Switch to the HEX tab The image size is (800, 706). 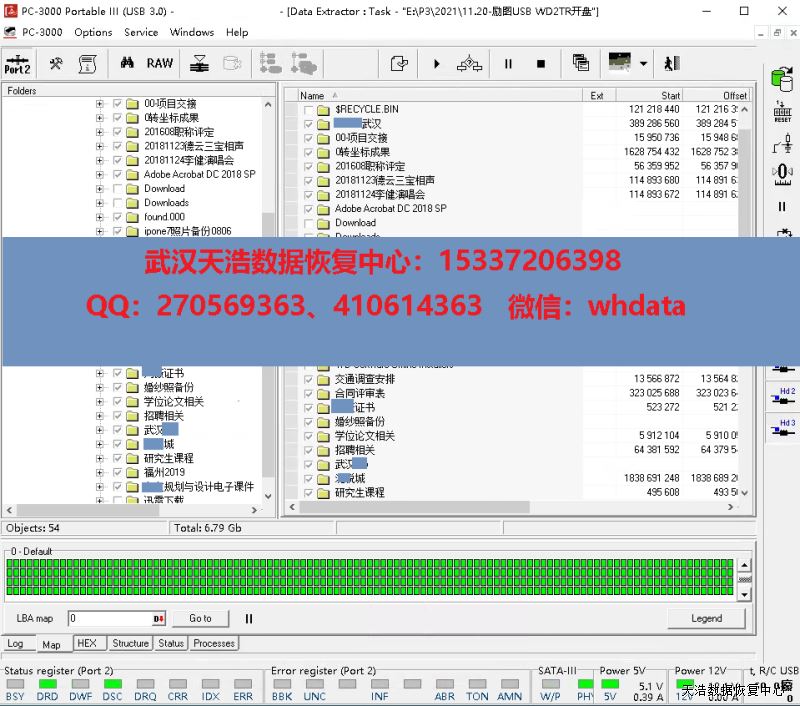coord(87,643)
